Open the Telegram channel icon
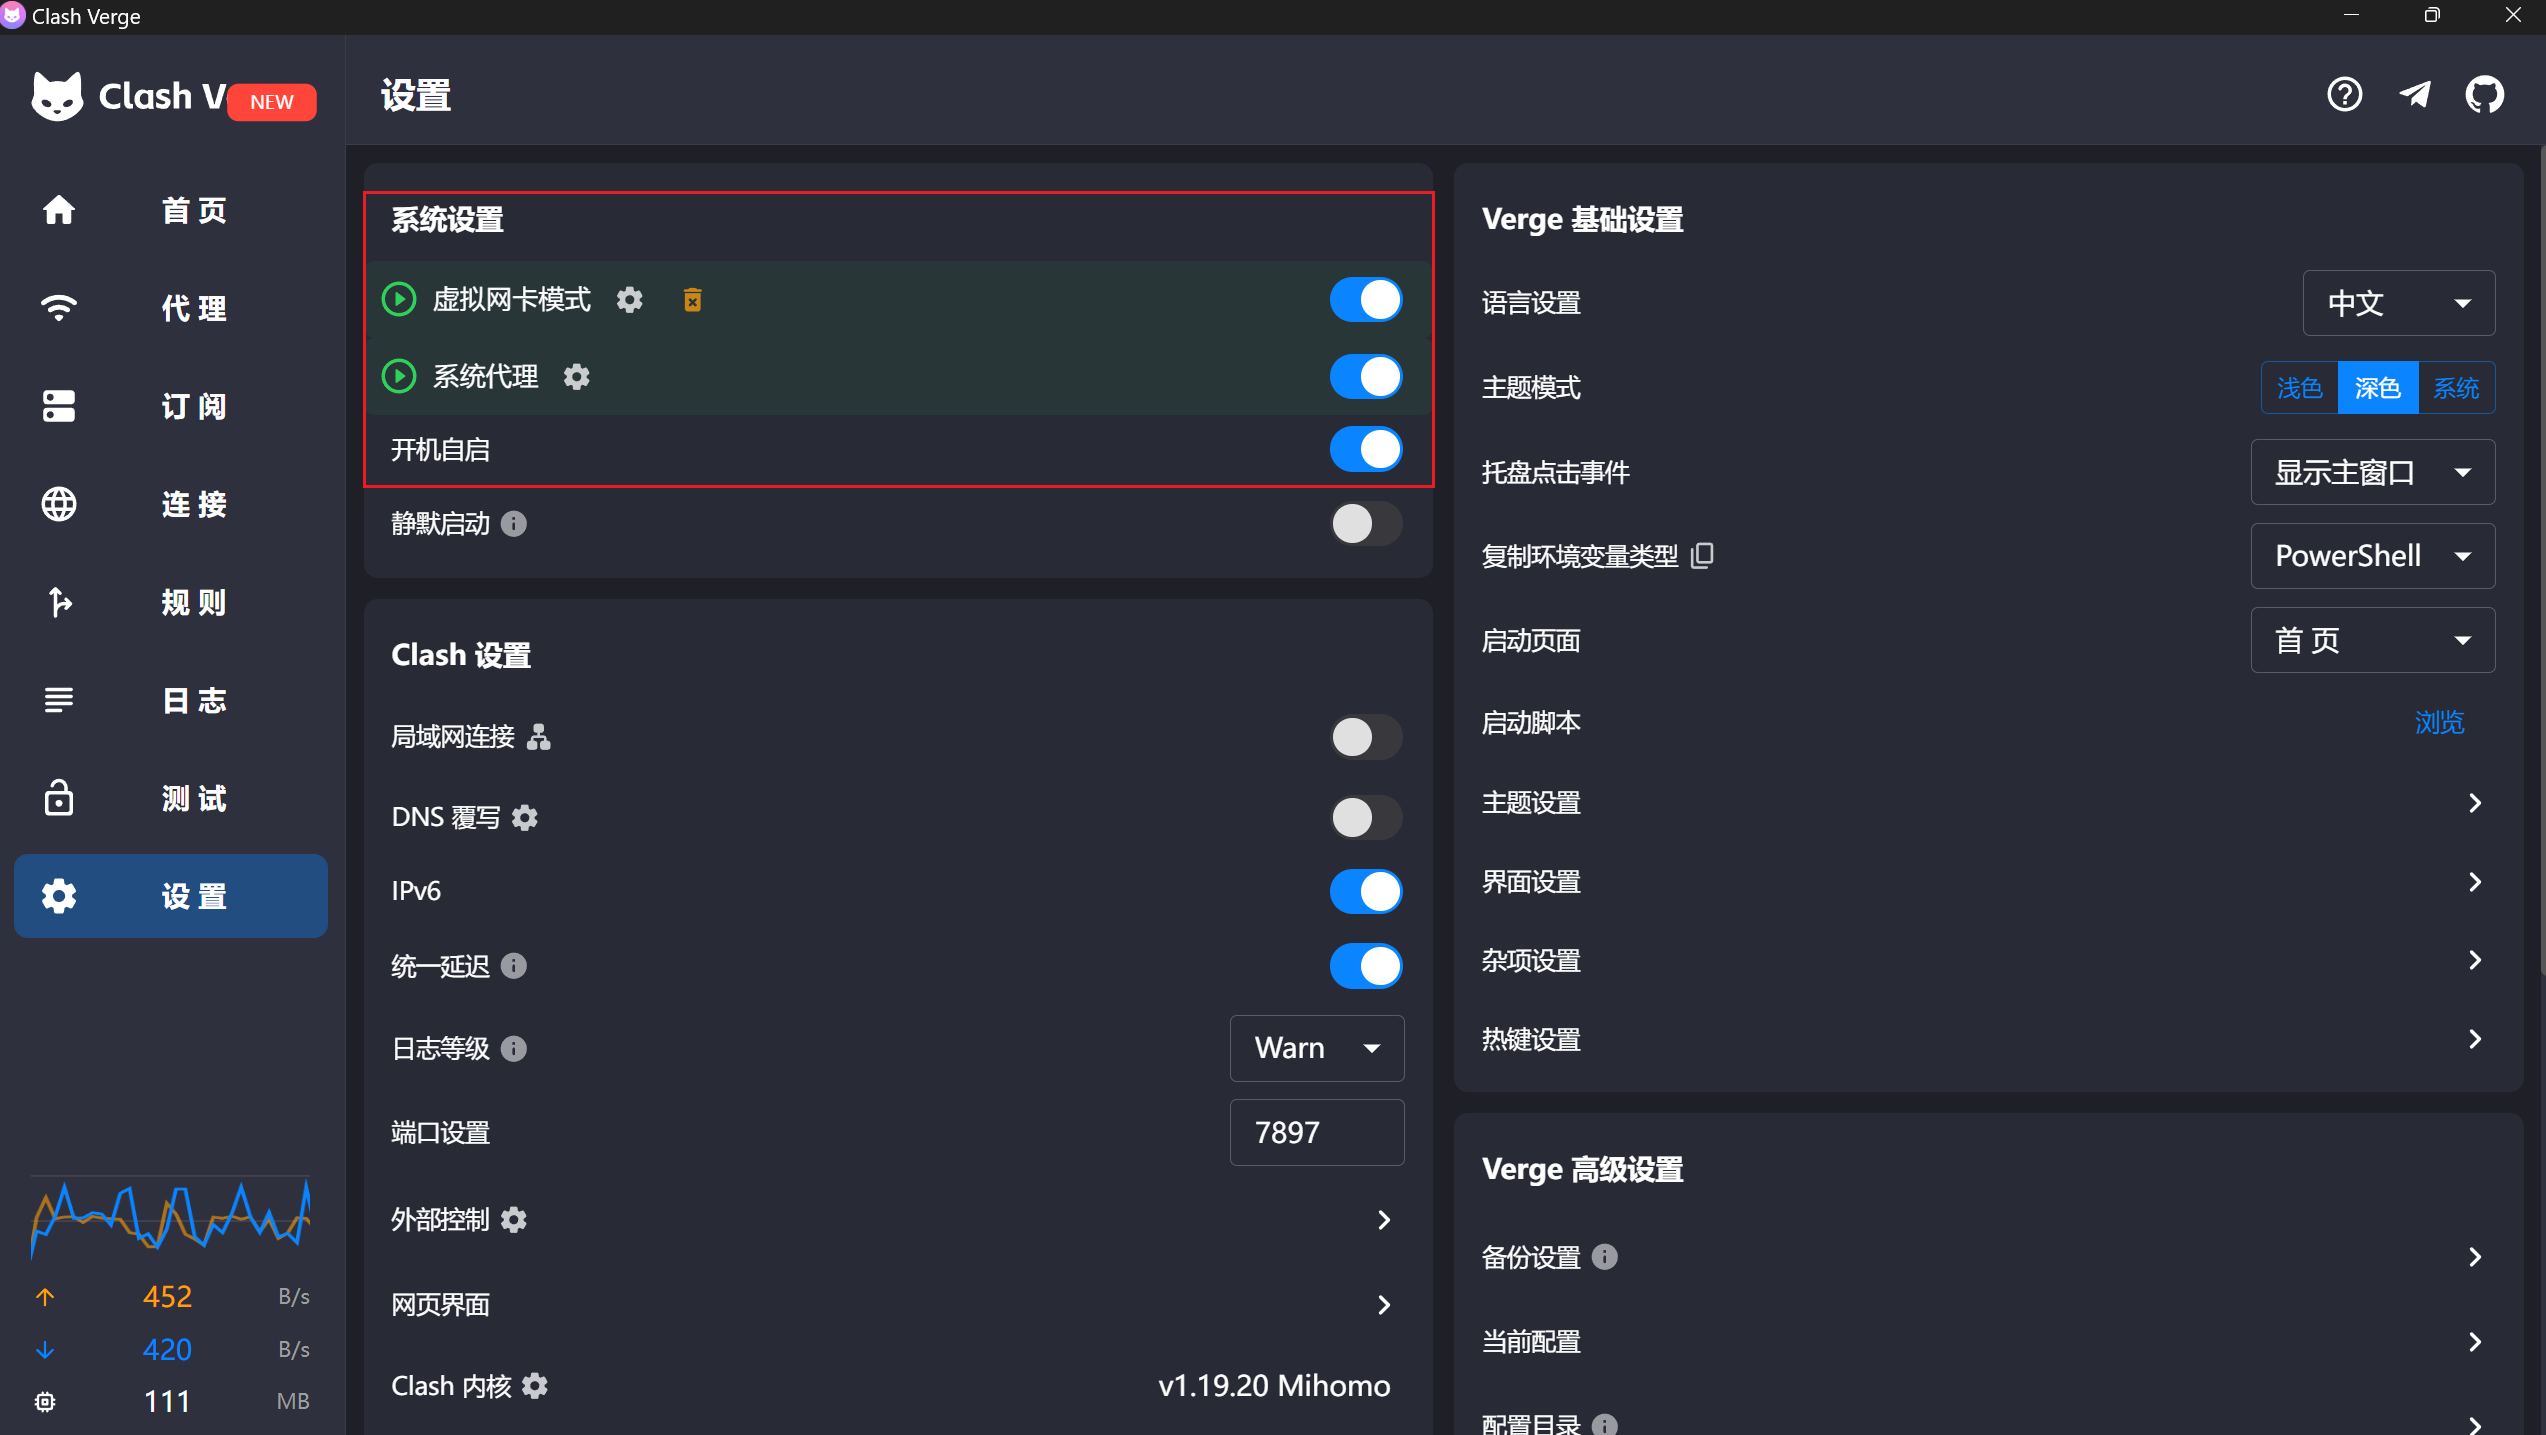2546x1435 pixels. tap(2415, 95)
